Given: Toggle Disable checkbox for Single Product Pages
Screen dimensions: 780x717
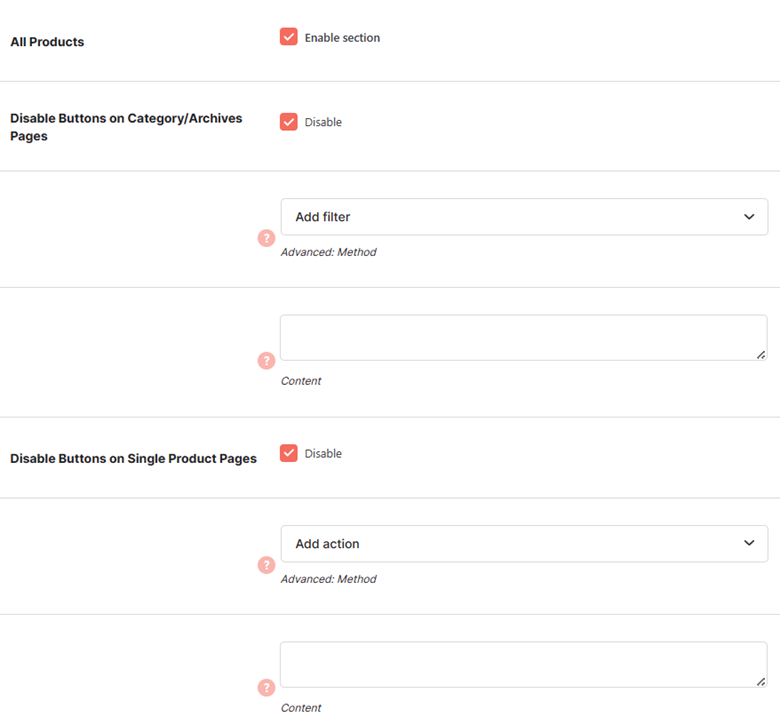Looking at the screenshot, I should (289, 453).
